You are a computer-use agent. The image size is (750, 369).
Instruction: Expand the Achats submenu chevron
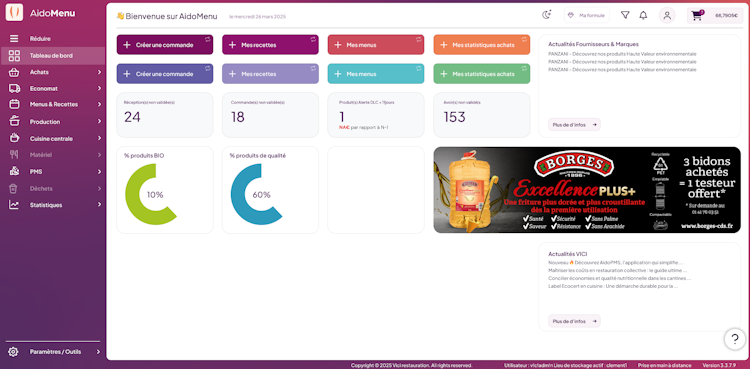99,72
